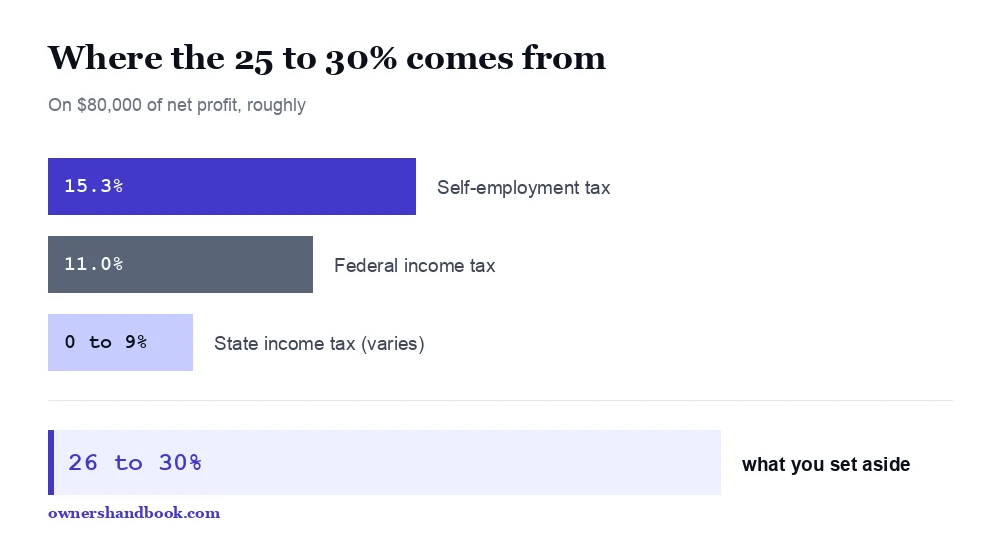The width and height of the screenshot is (1000, 548).
Task: Click the Federal income tax label
Action: (415, 265)
